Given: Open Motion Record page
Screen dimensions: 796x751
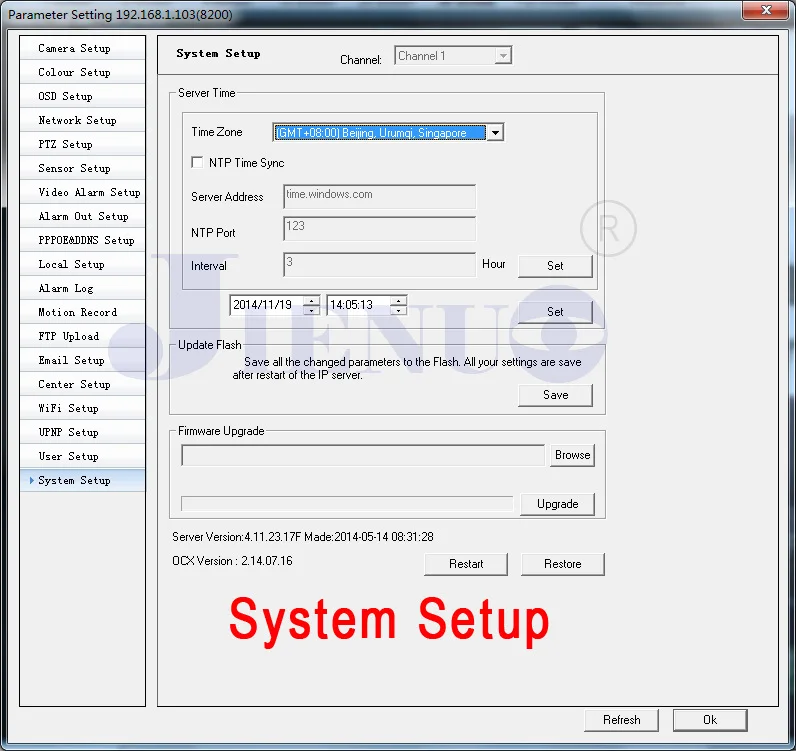Looking at the screenshot, I should [82, 312].
